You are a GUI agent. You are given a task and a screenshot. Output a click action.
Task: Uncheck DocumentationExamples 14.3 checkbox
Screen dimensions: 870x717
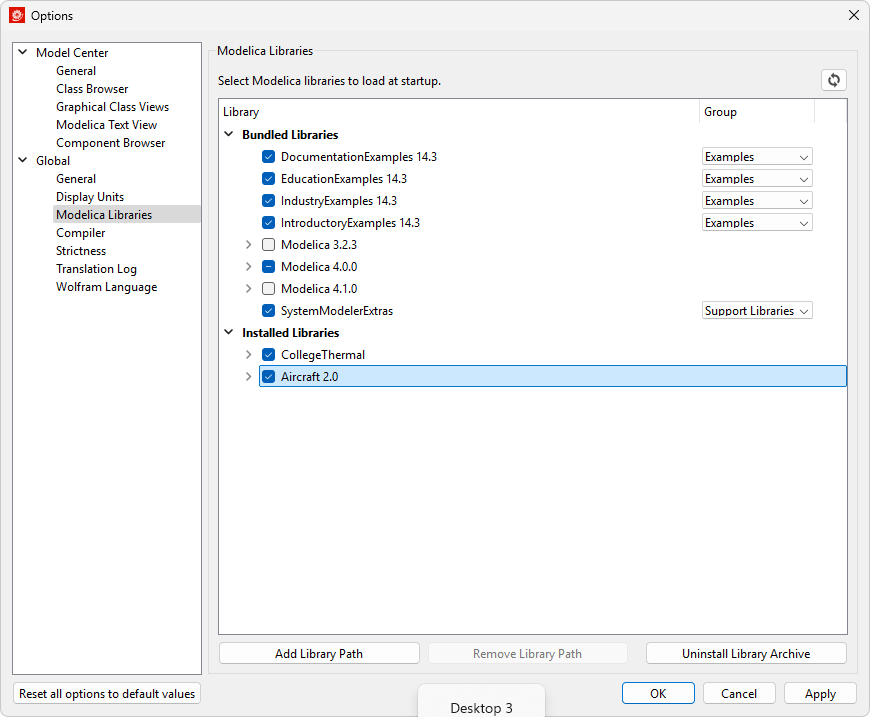tap(269, 156)
